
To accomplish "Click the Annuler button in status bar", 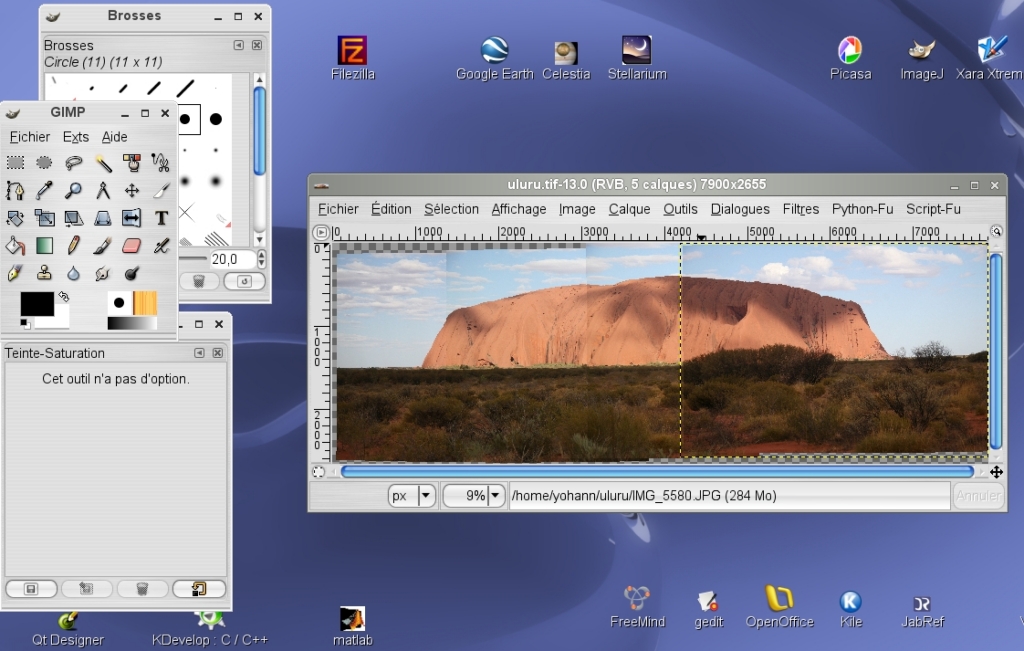I will click(x=978, y=496).
